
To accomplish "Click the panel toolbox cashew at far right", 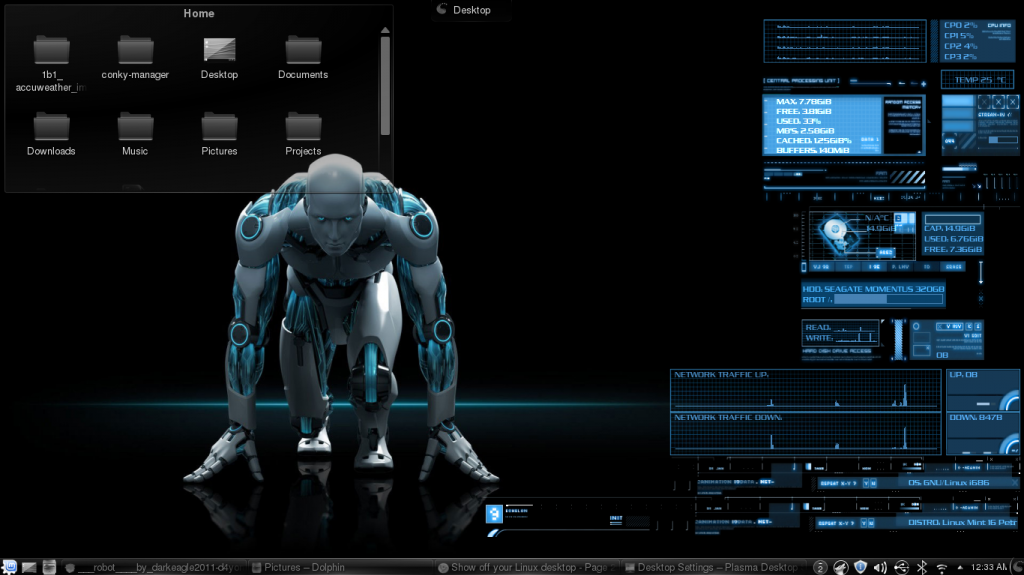I will [1017, 567].
